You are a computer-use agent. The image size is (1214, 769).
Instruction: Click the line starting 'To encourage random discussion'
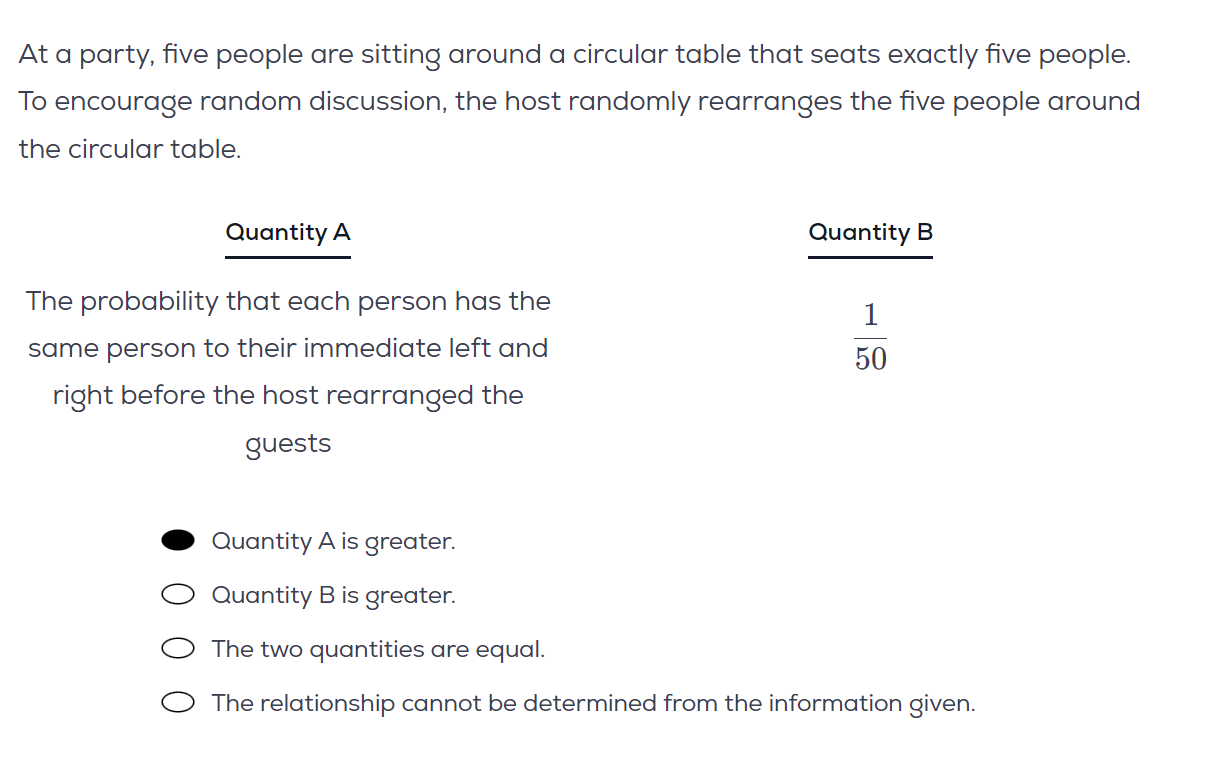(579, 102)
